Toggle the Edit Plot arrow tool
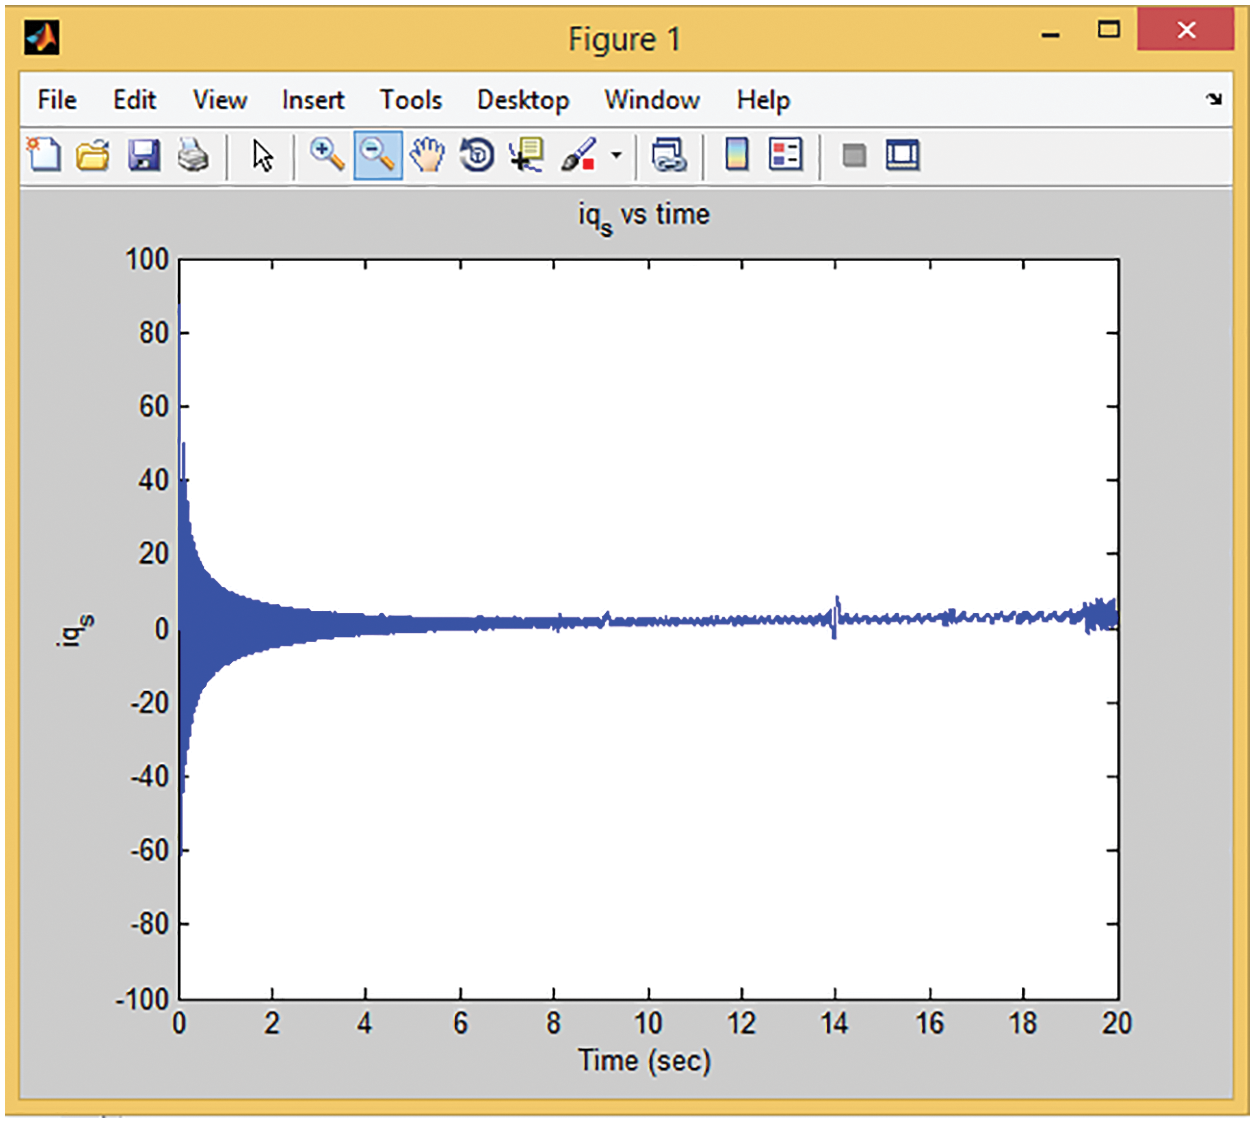1255x1123 pixels. click(x=262, y=155)
